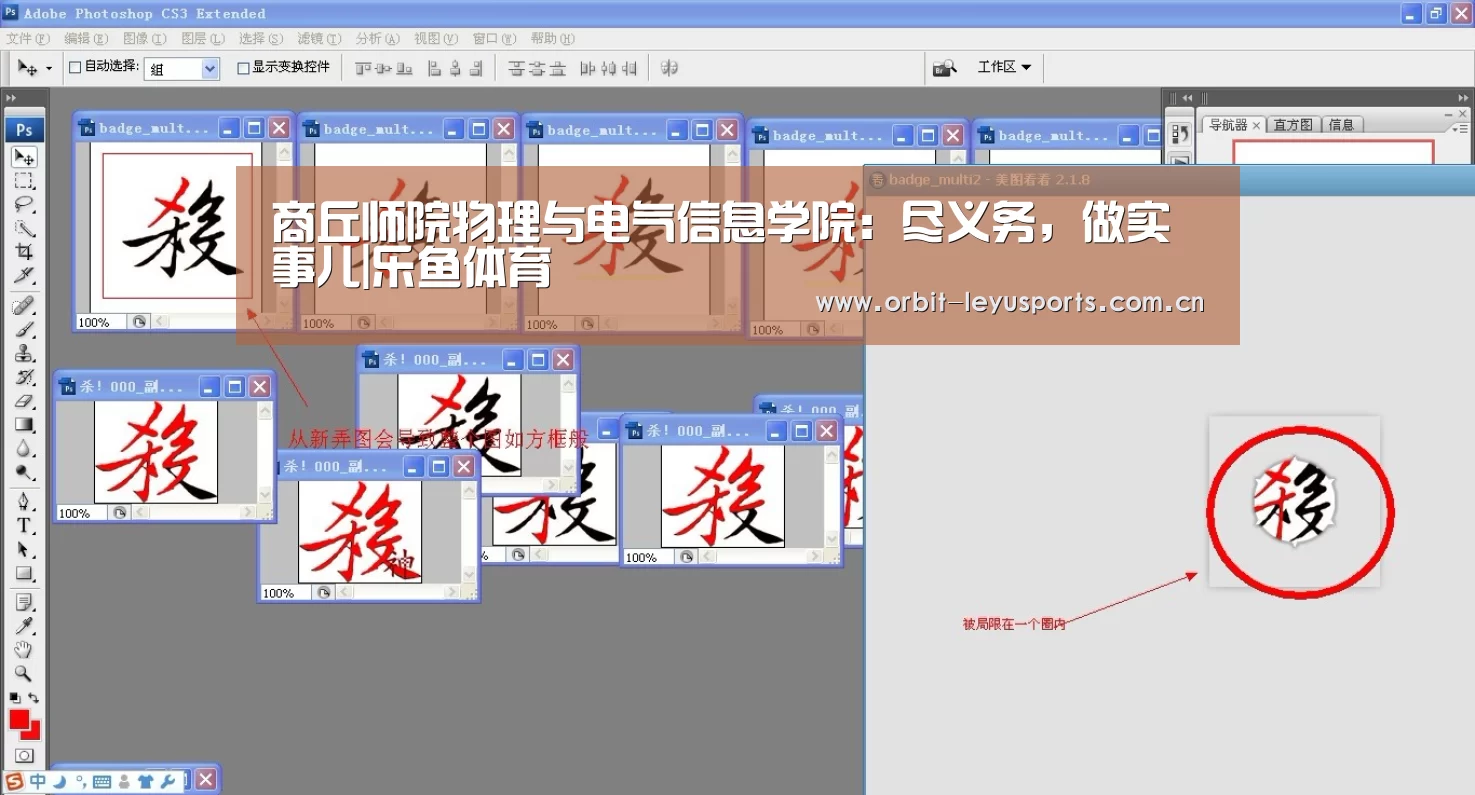
Task: Select the Pen tool
Action: coord(24,502)
